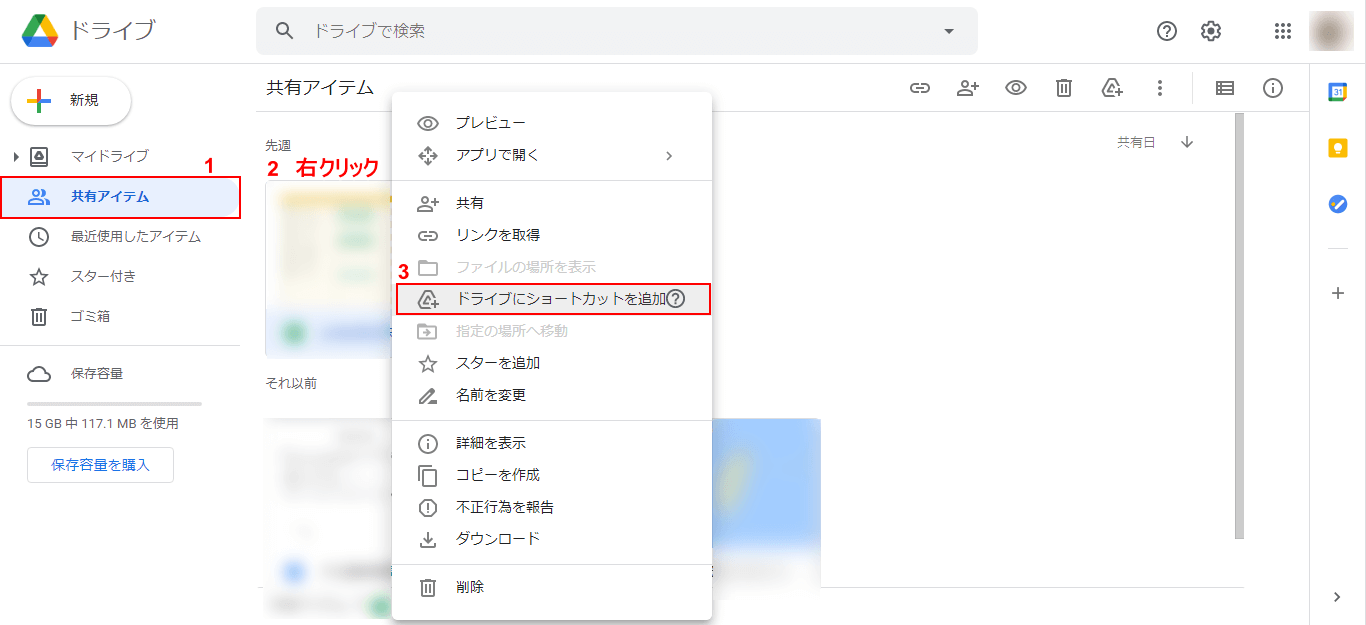Toggle the 共有日 sort direction arrow
The height and width of the screenshot is (625, 1366).
[1186, 142]
